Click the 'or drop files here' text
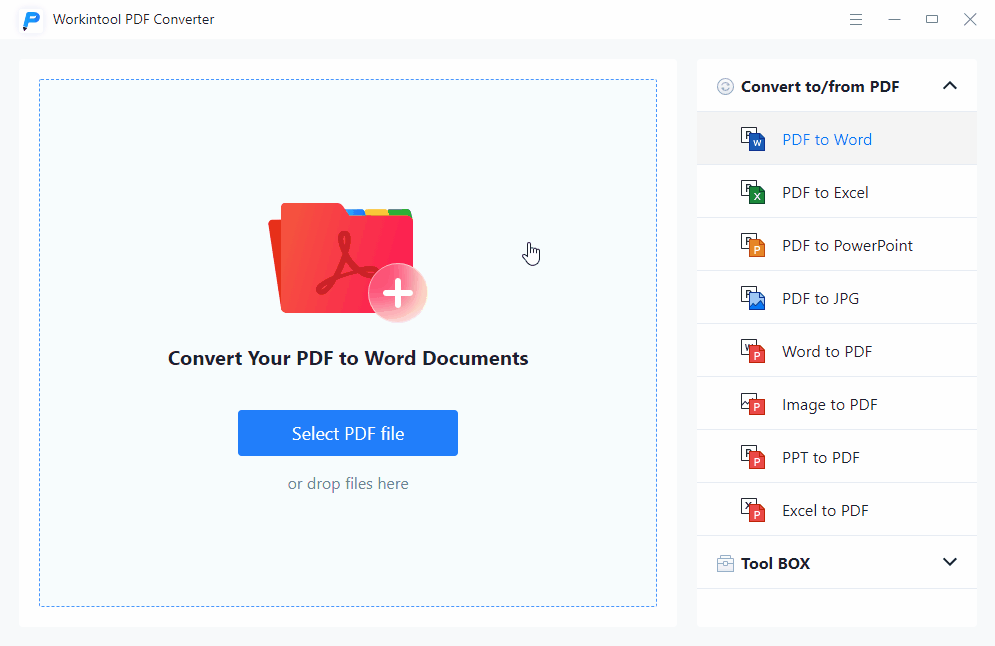The height and width of the screenshot is (646, 995). coord(348,484)
